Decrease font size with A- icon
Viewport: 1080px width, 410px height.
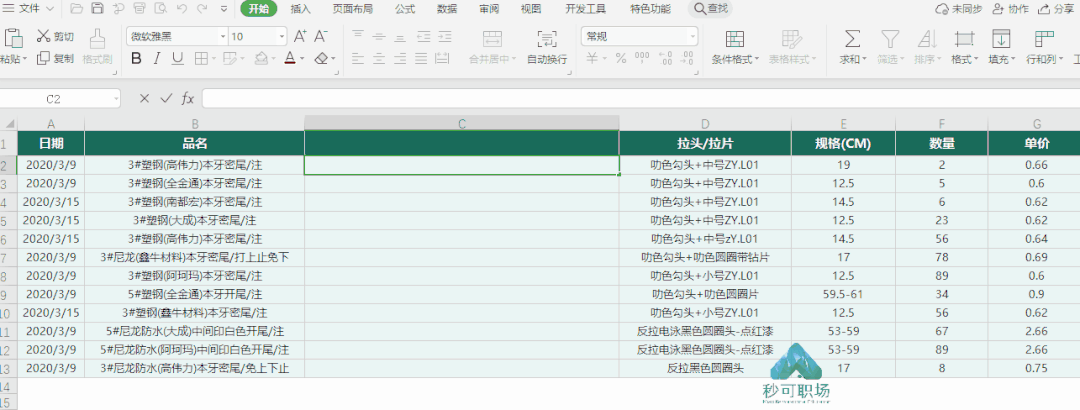click(x=320, y=37)
